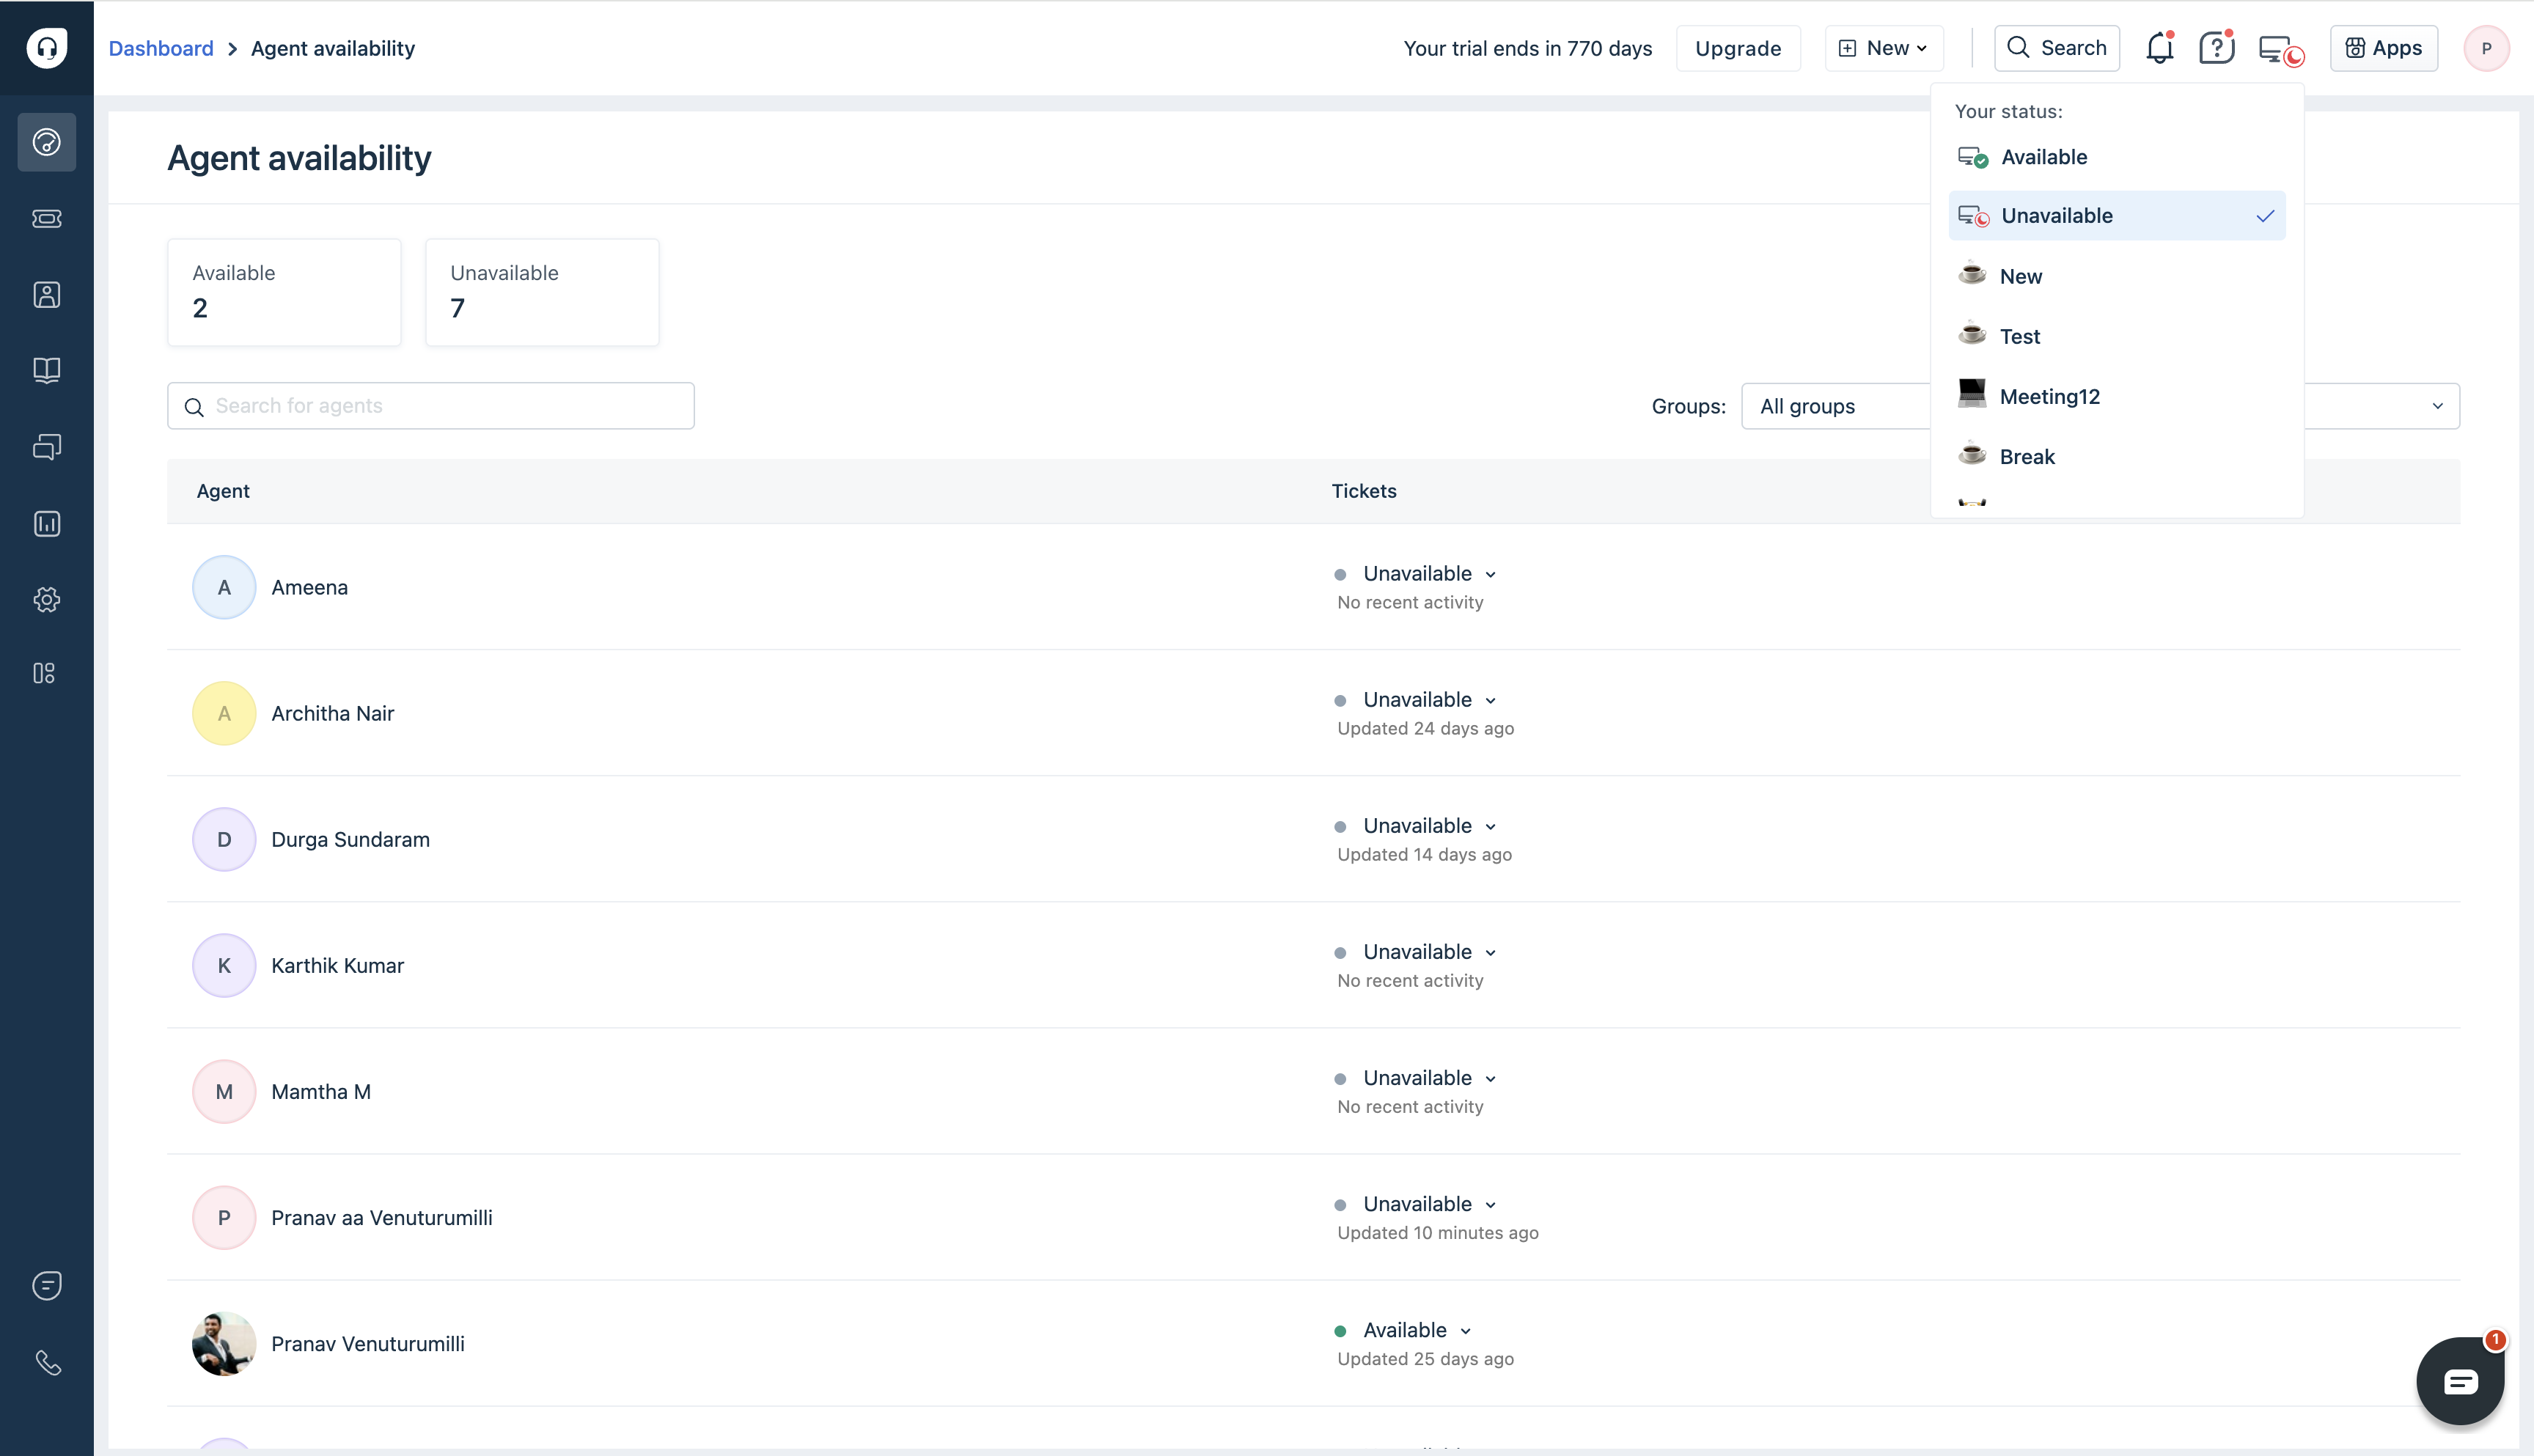
Task: Click the phone icon in sidebar
Action: click(46, 1363)
